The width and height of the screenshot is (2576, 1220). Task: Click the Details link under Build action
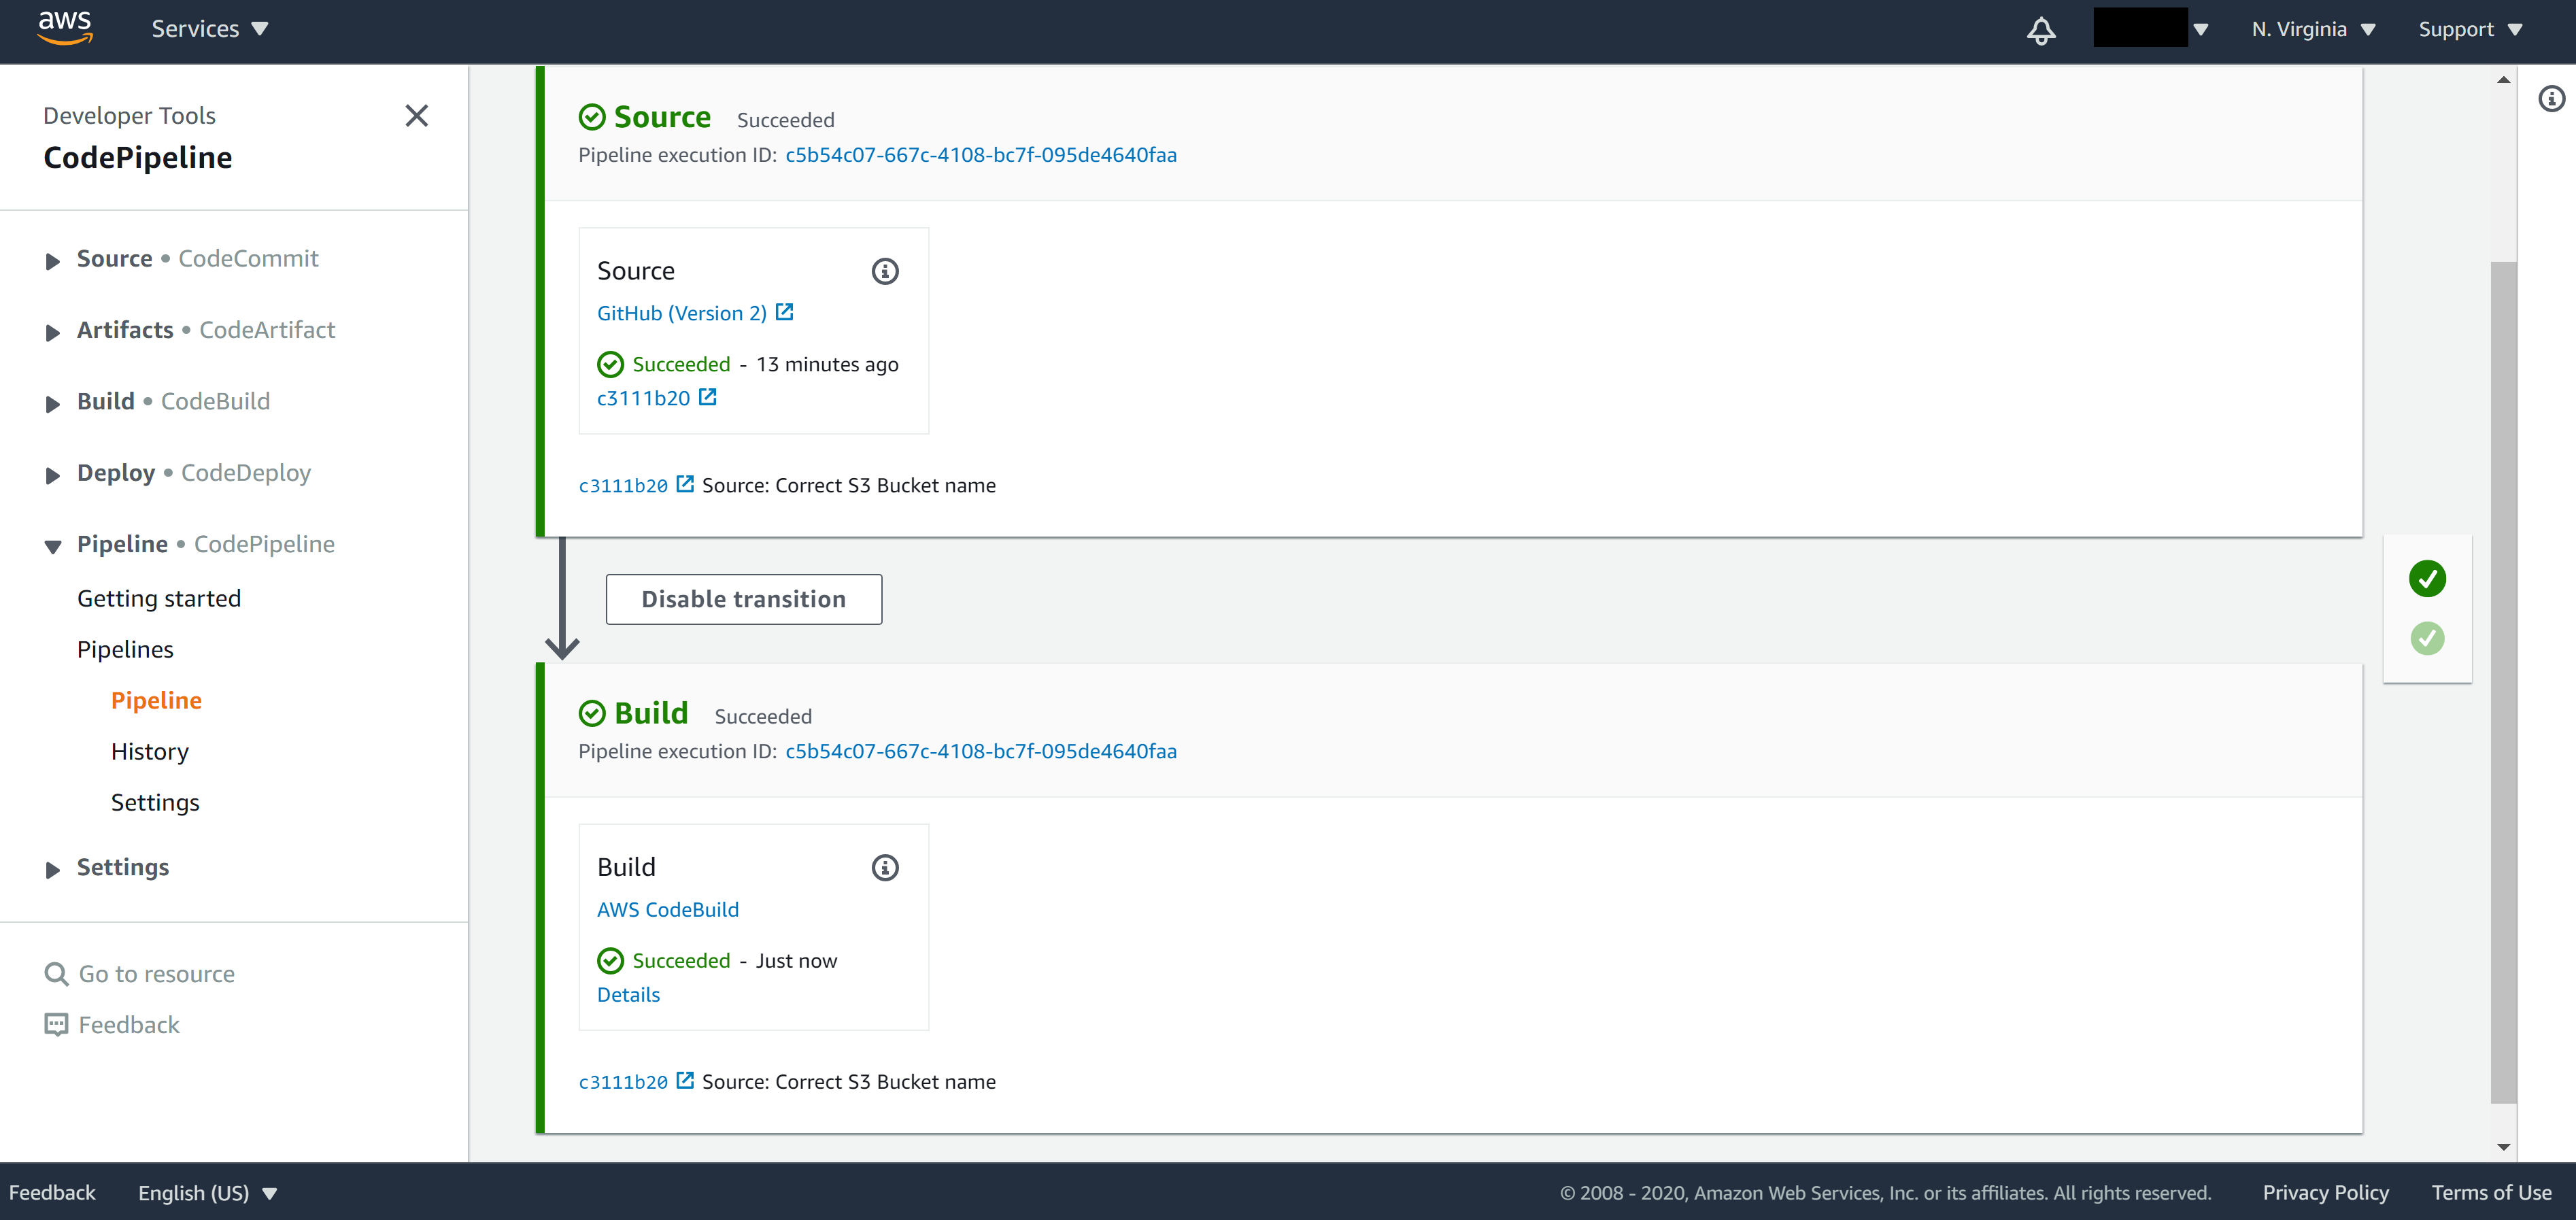click(x=628, y=994)
